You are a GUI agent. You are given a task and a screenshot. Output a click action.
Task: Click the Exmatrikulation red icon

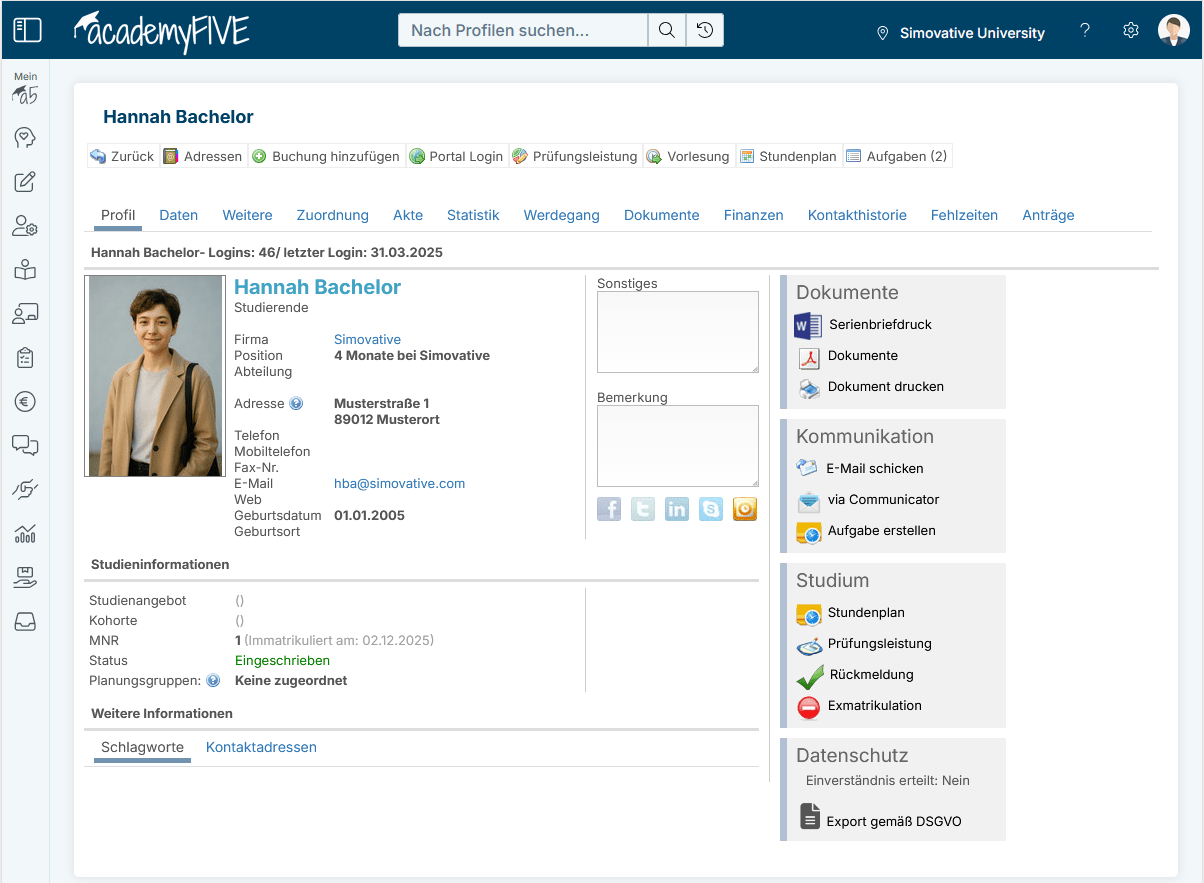coord(809,707)
